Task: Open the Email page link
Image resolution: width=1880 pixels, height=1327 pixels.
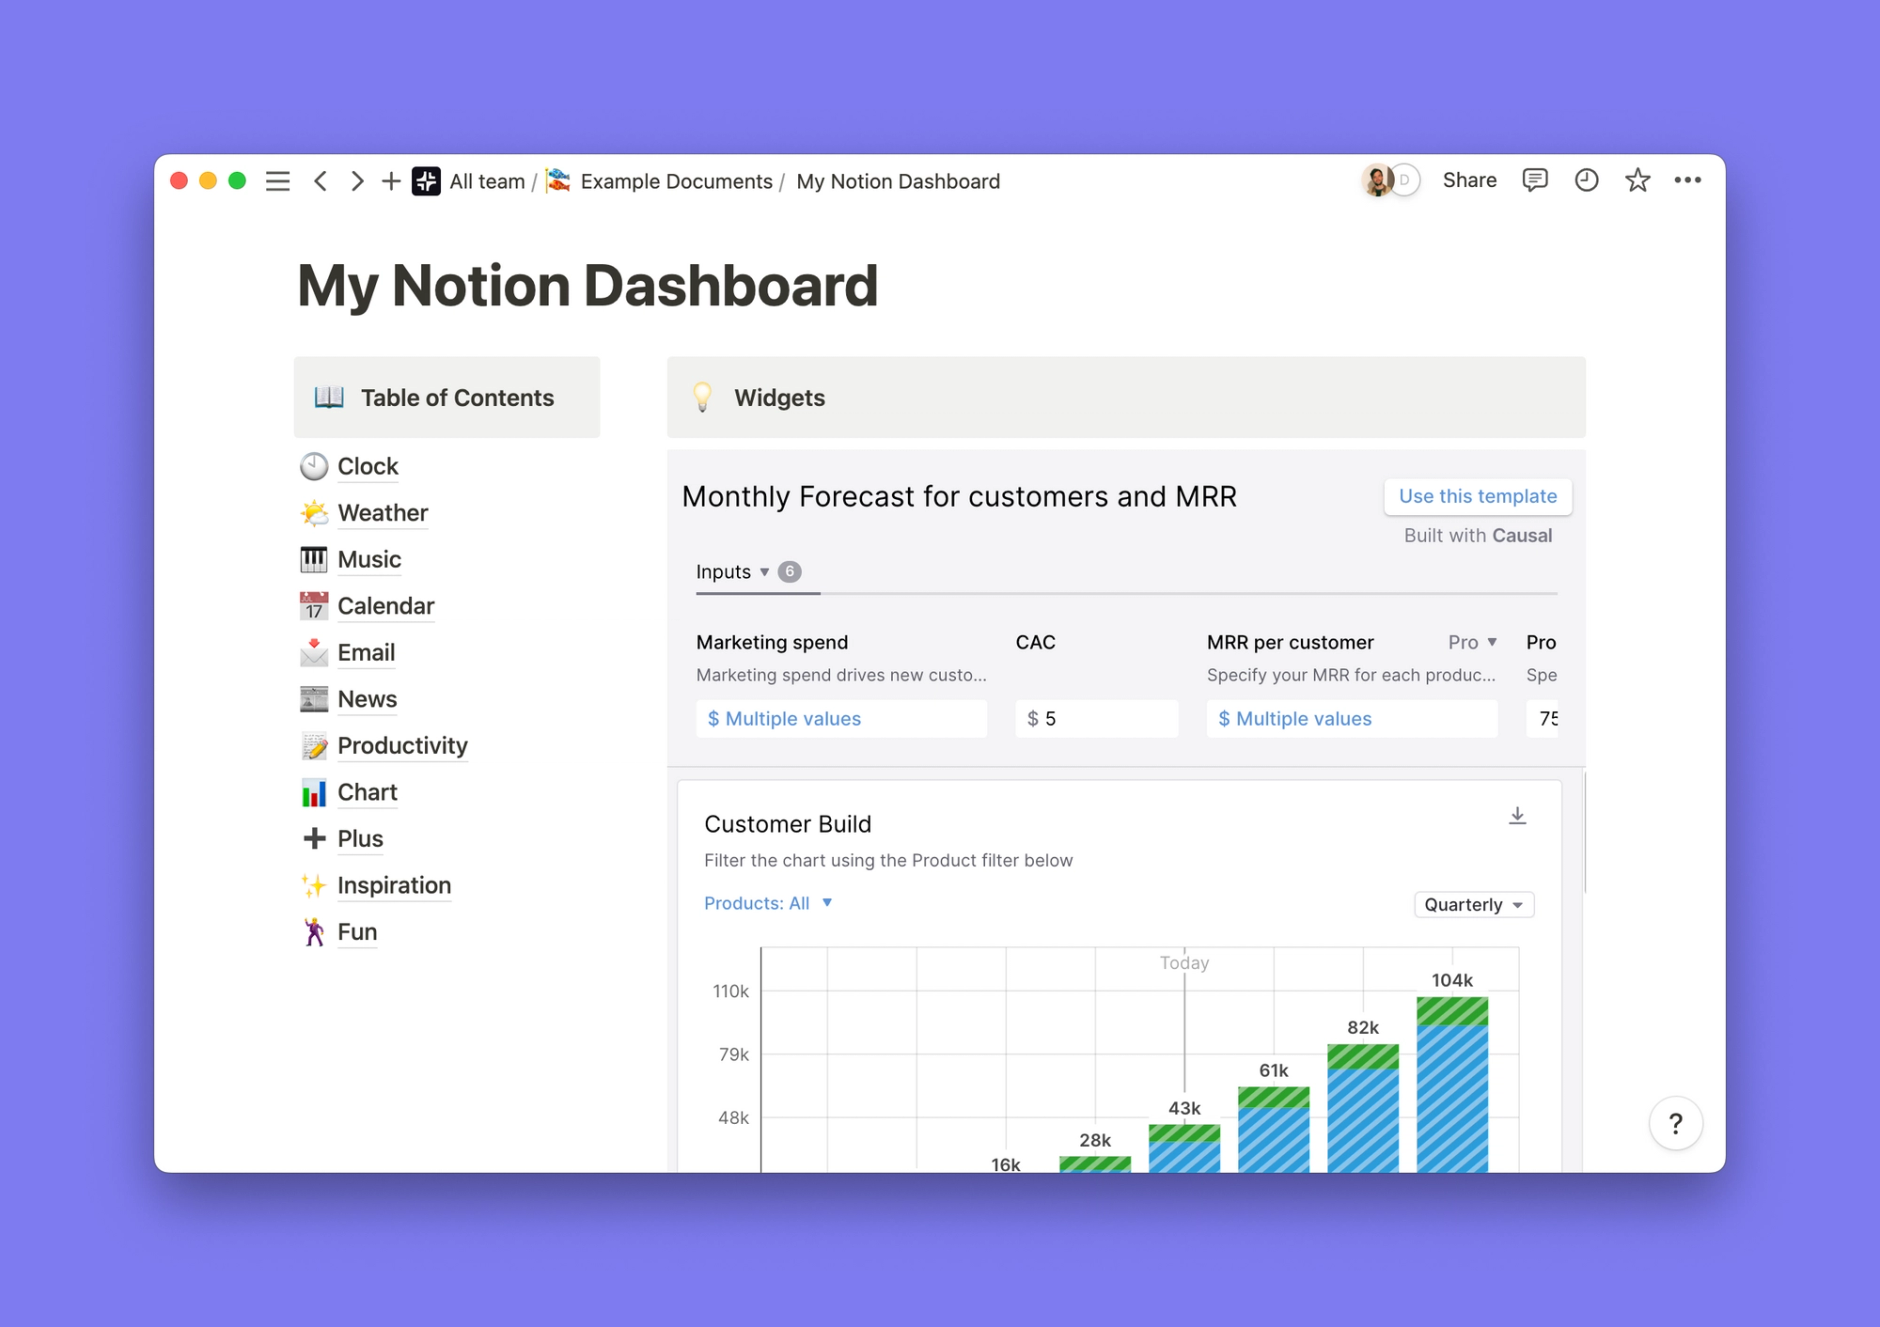Action: (x=366, y=652)
